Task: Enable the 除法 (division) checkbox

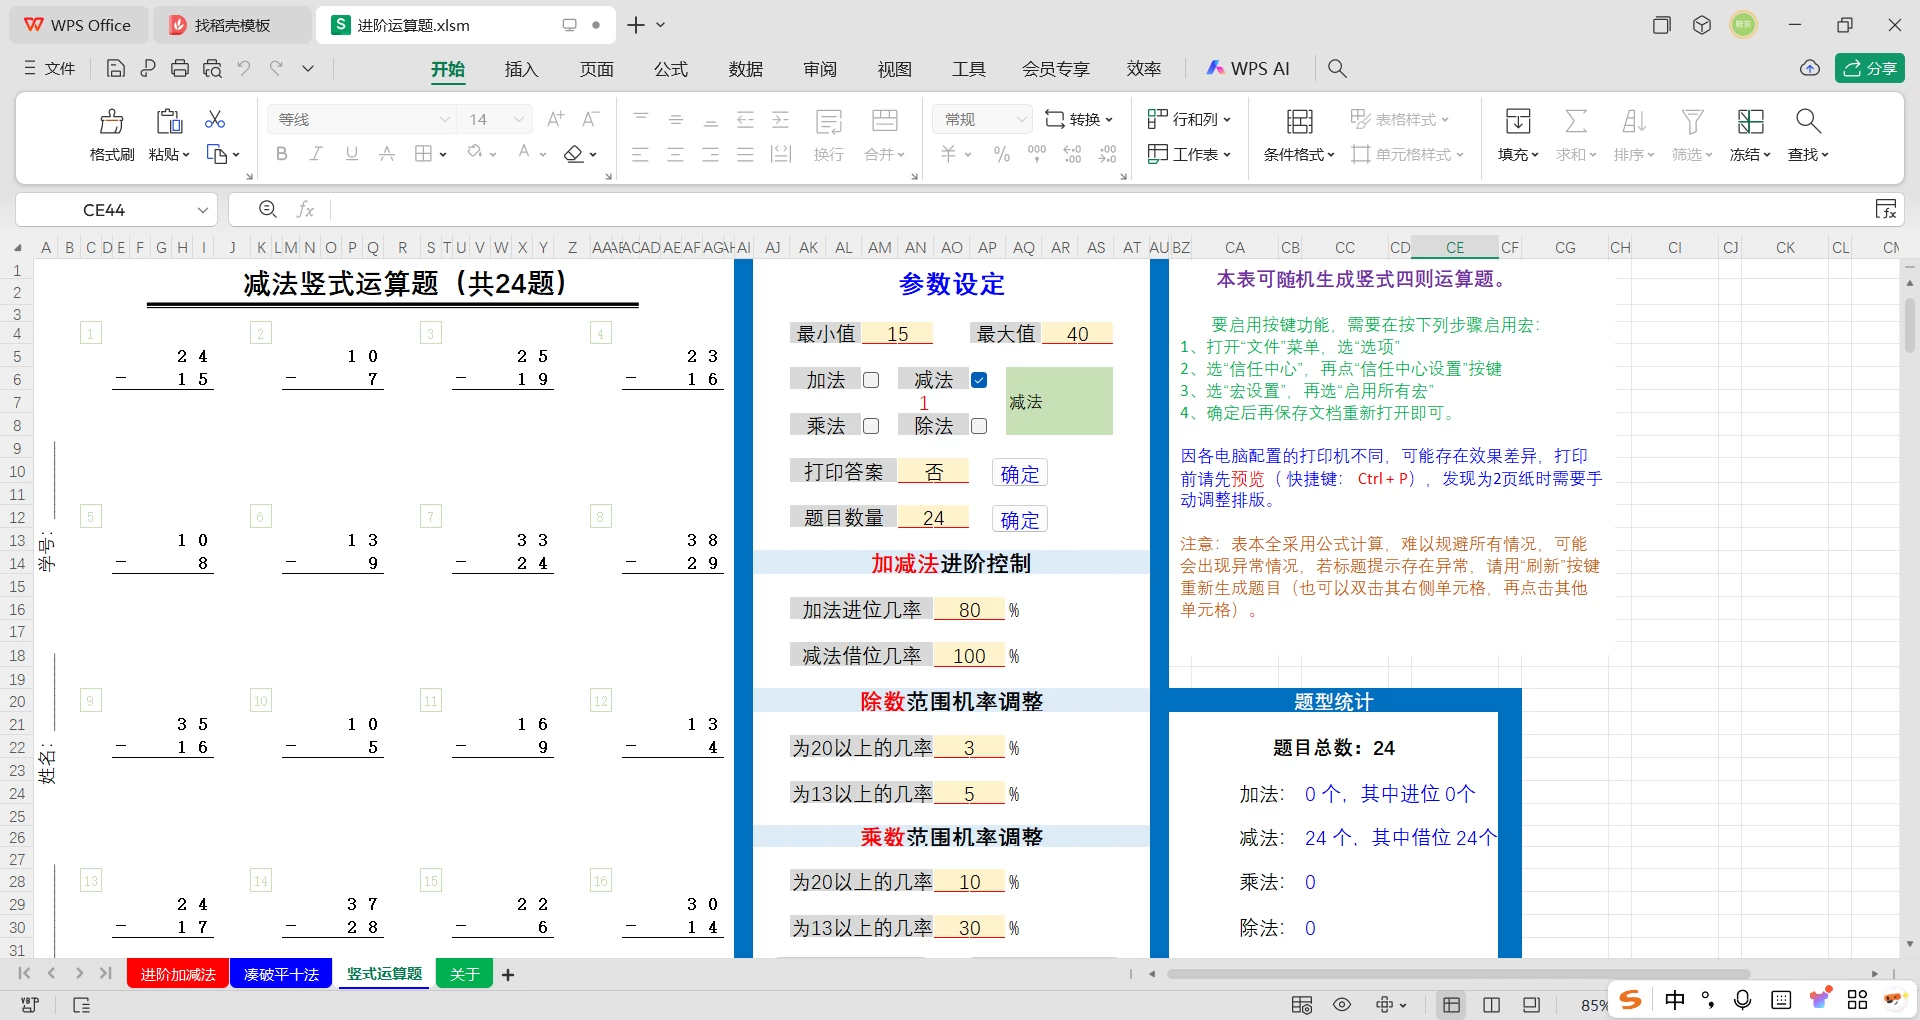Action: coord(979,426)
